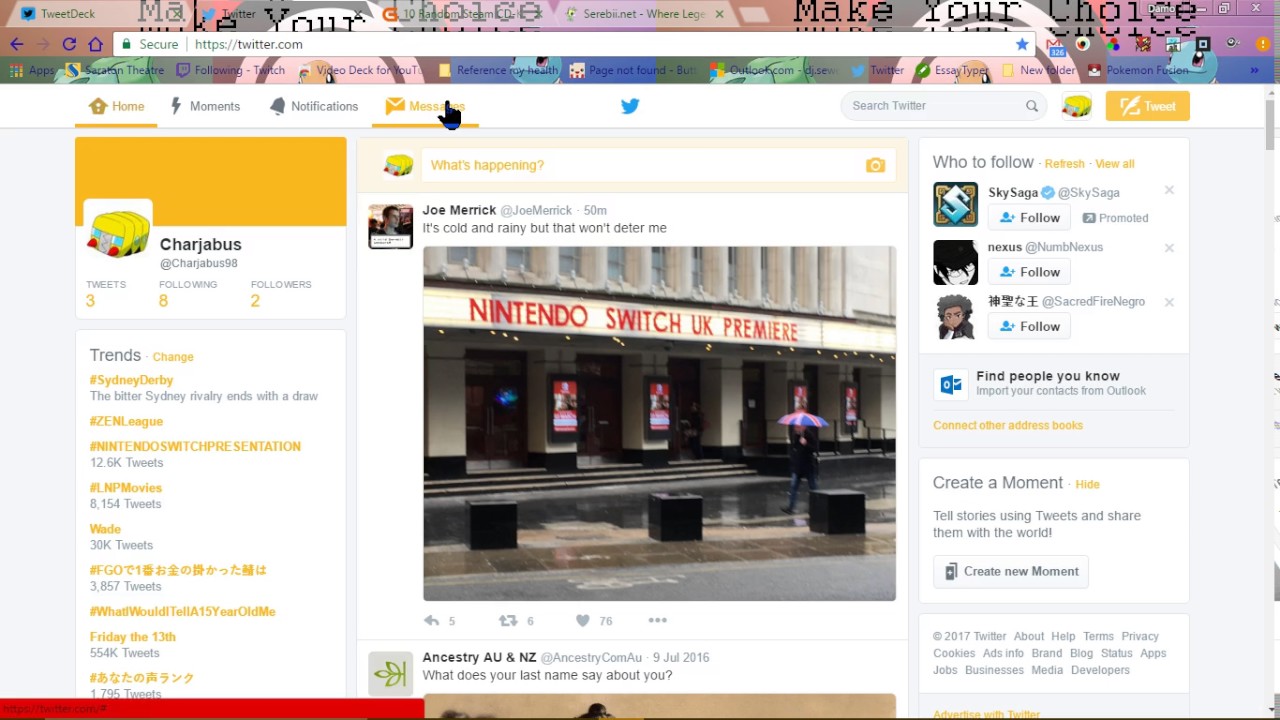The height and width of the screenshot is (720, 1280).
Task: Click View all in Who to follow
Action: [1114, 164]
